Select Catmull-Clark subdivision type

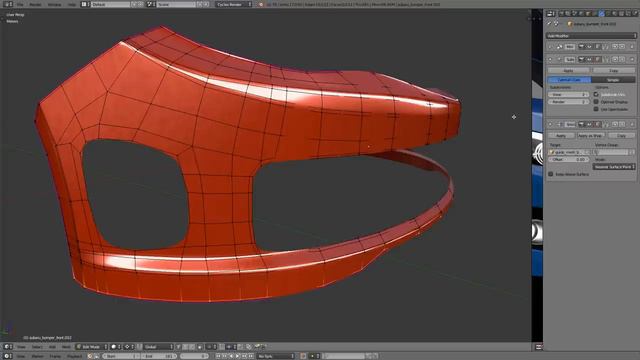tap(569, 80)
